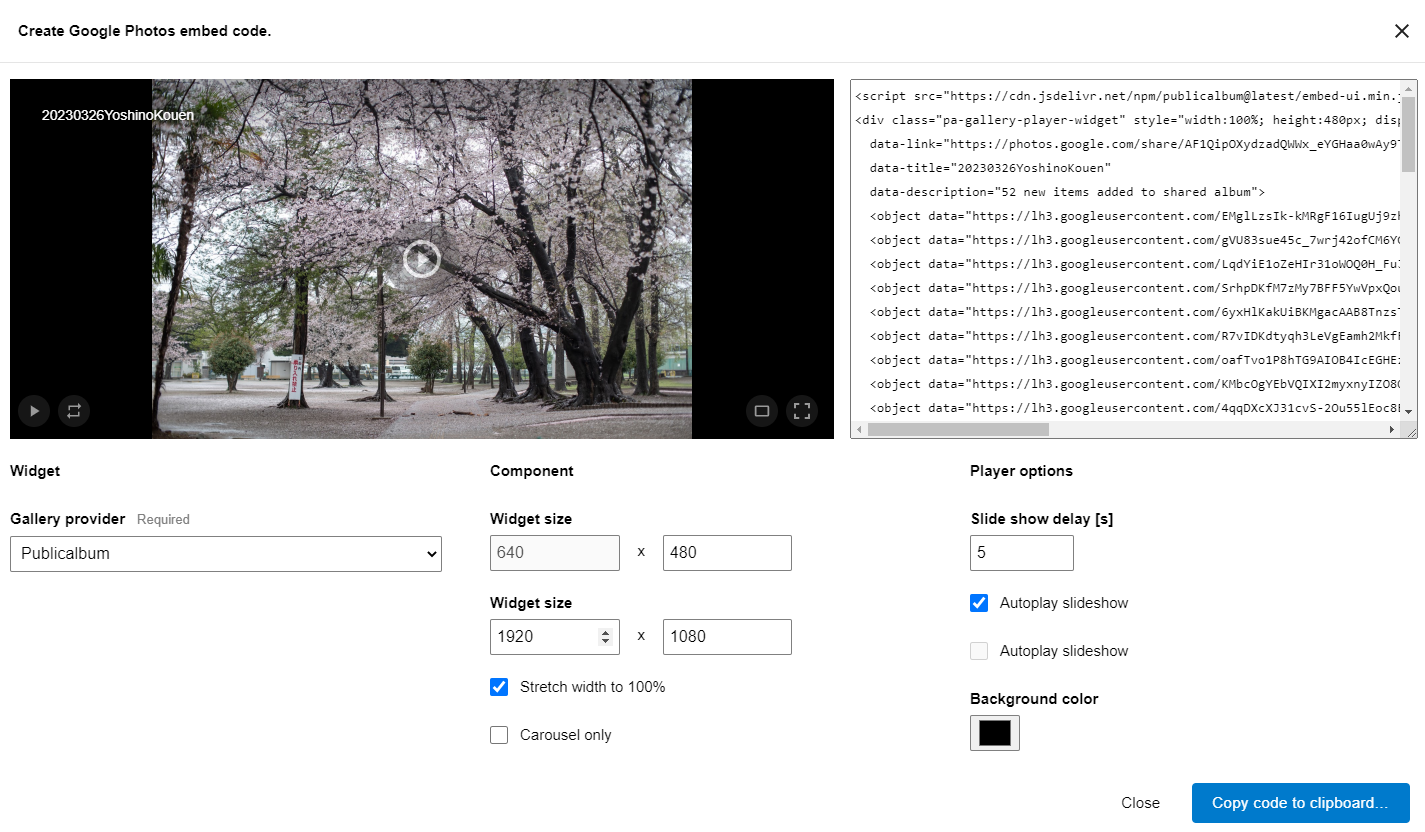The width and height of the screenshot is (1425, 832).
Task: Toggle the carousel view icon in player
Action: [x=762, y=411]
